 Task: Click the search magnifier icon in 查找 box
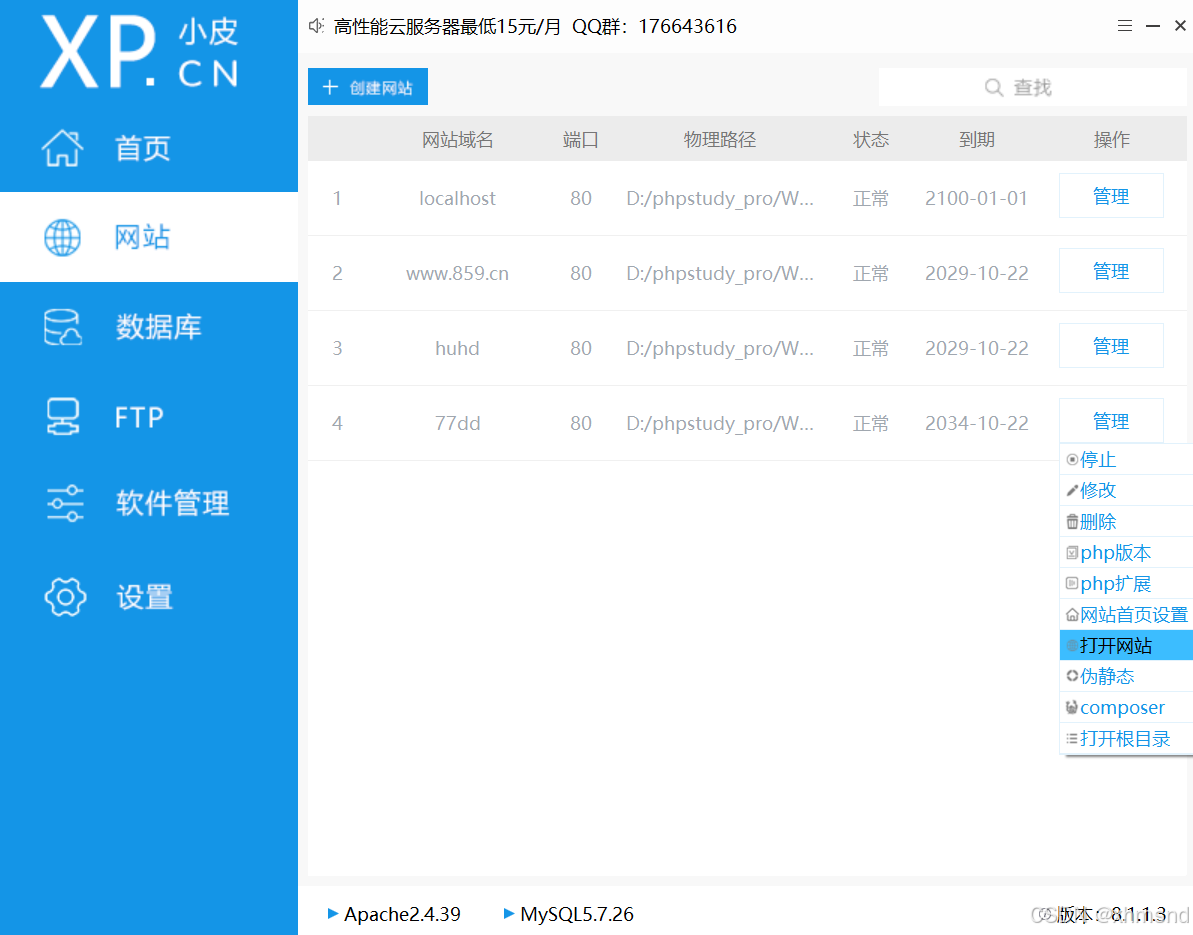993,87
